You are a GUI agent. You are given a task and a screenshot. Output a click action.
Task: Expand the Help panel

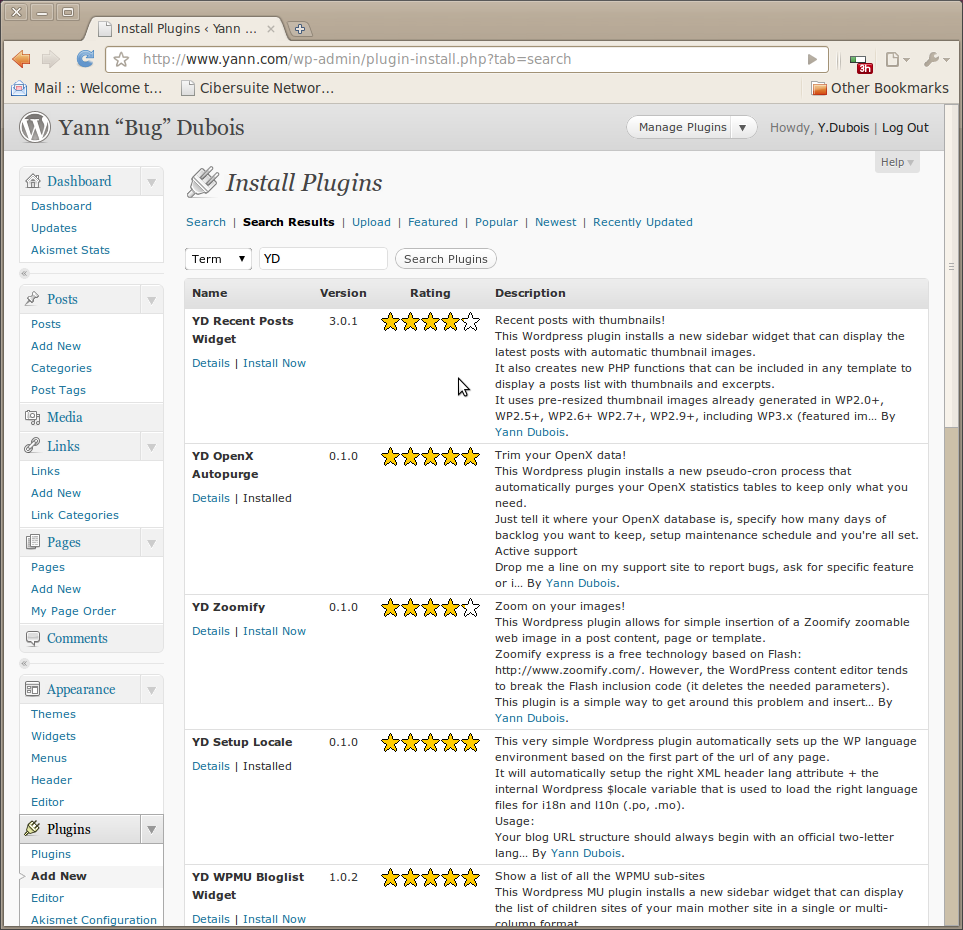click(x=897, y=162)
